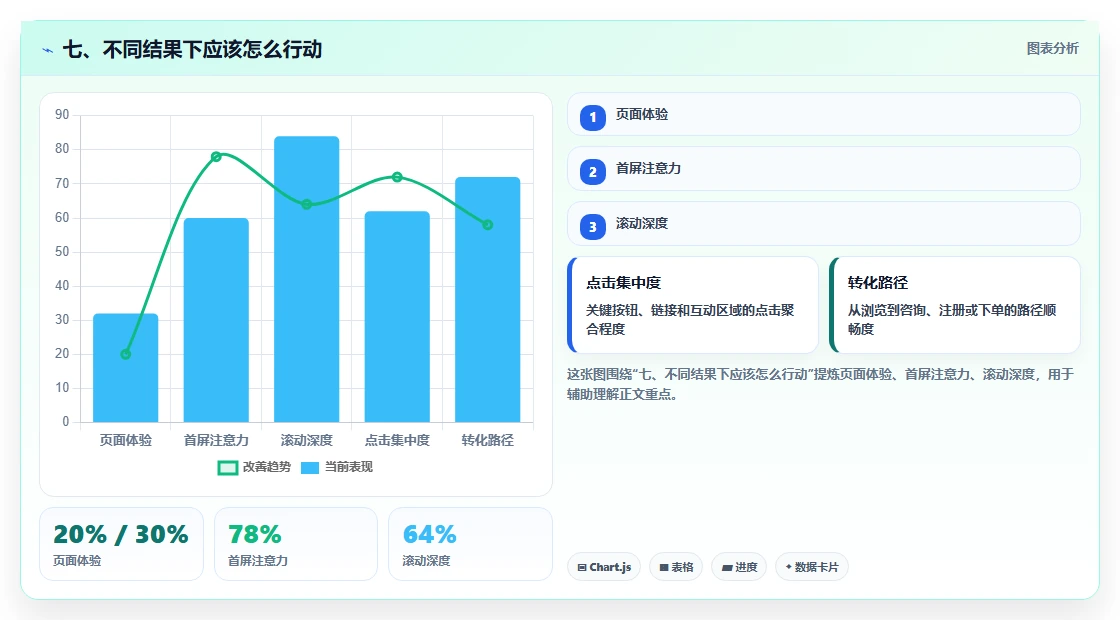Click the 页面体验 x-axis label
1120x620 pixels.
[126, 441]
